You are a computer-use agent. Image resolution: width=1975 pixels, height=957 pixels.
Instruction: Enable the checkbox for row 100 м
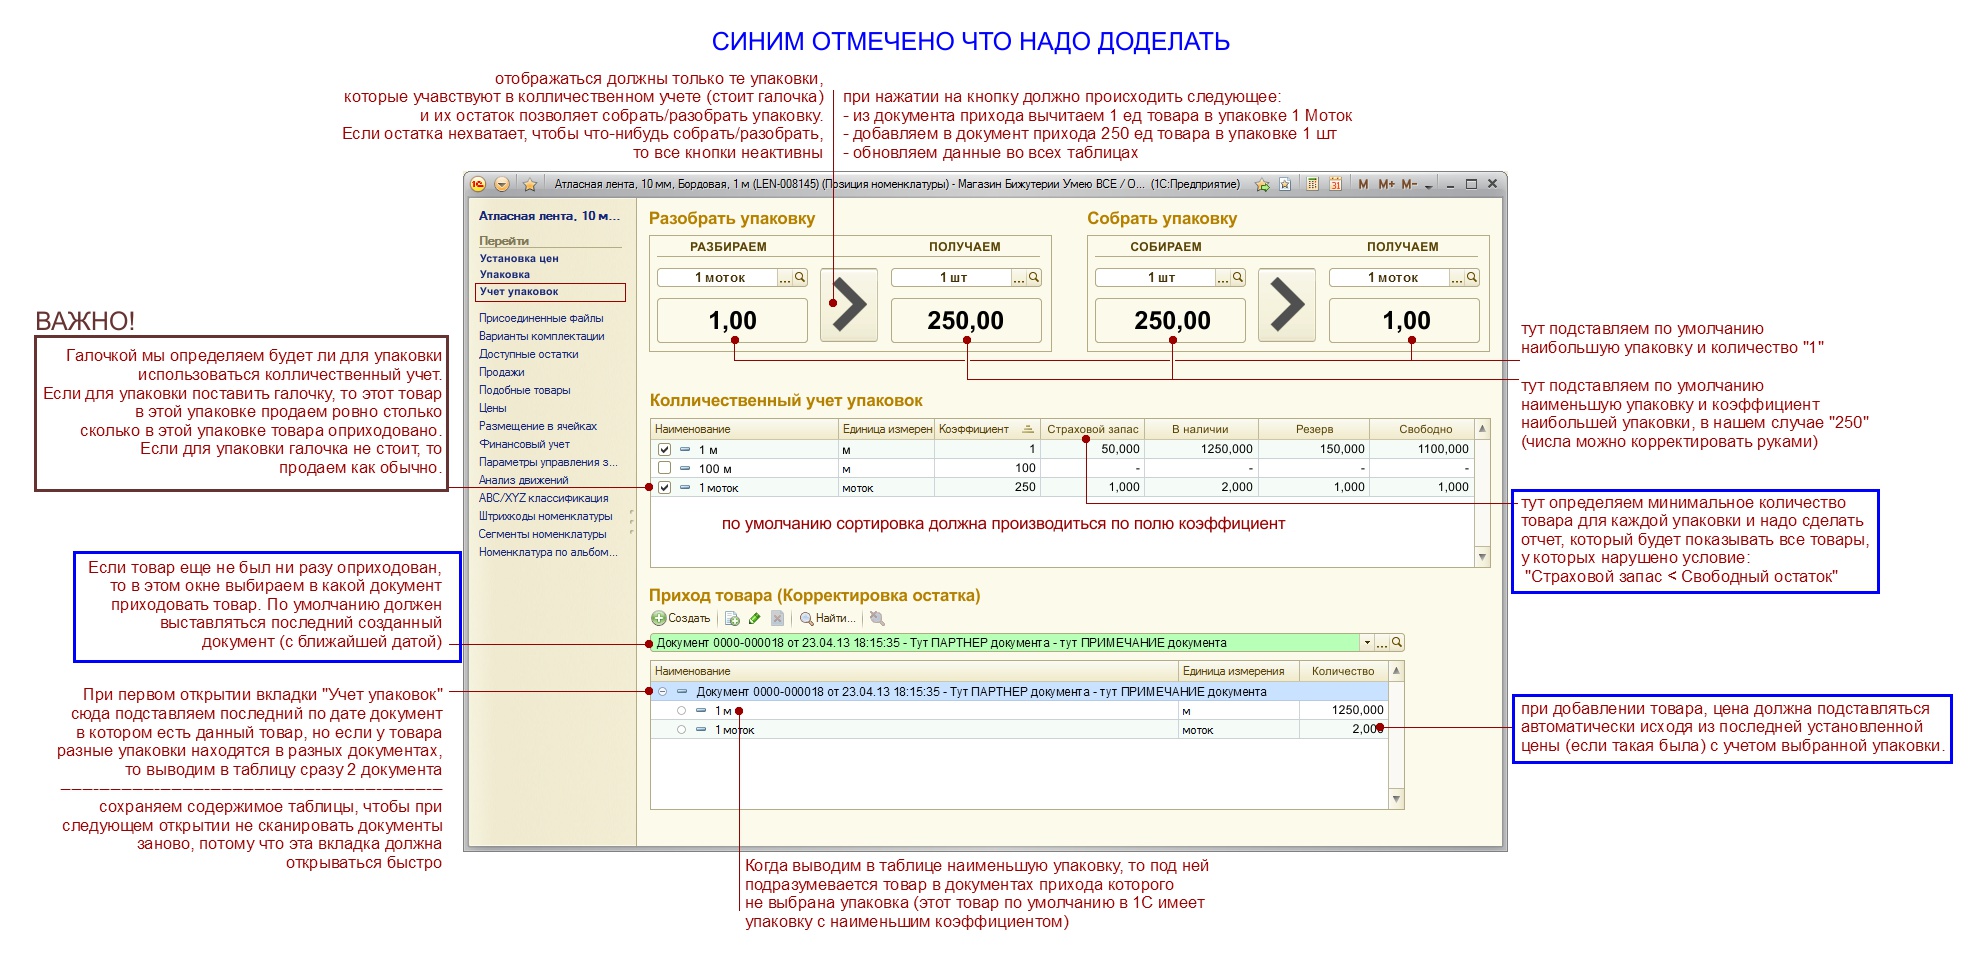(x=664, y=468)
